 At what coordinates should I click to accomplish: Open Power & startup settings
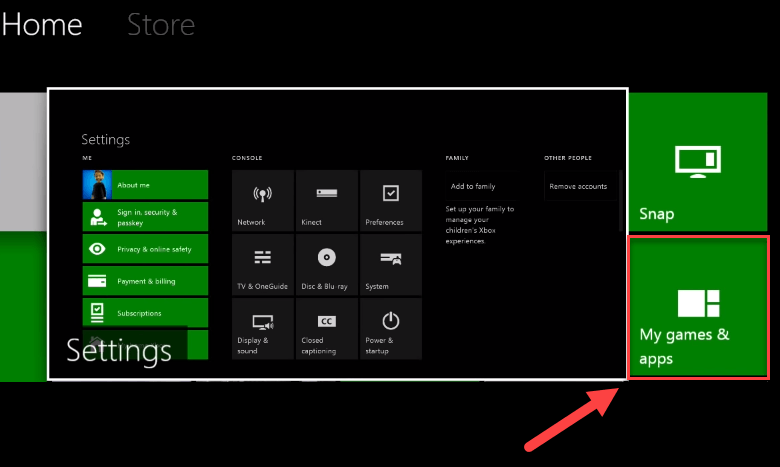391,328
